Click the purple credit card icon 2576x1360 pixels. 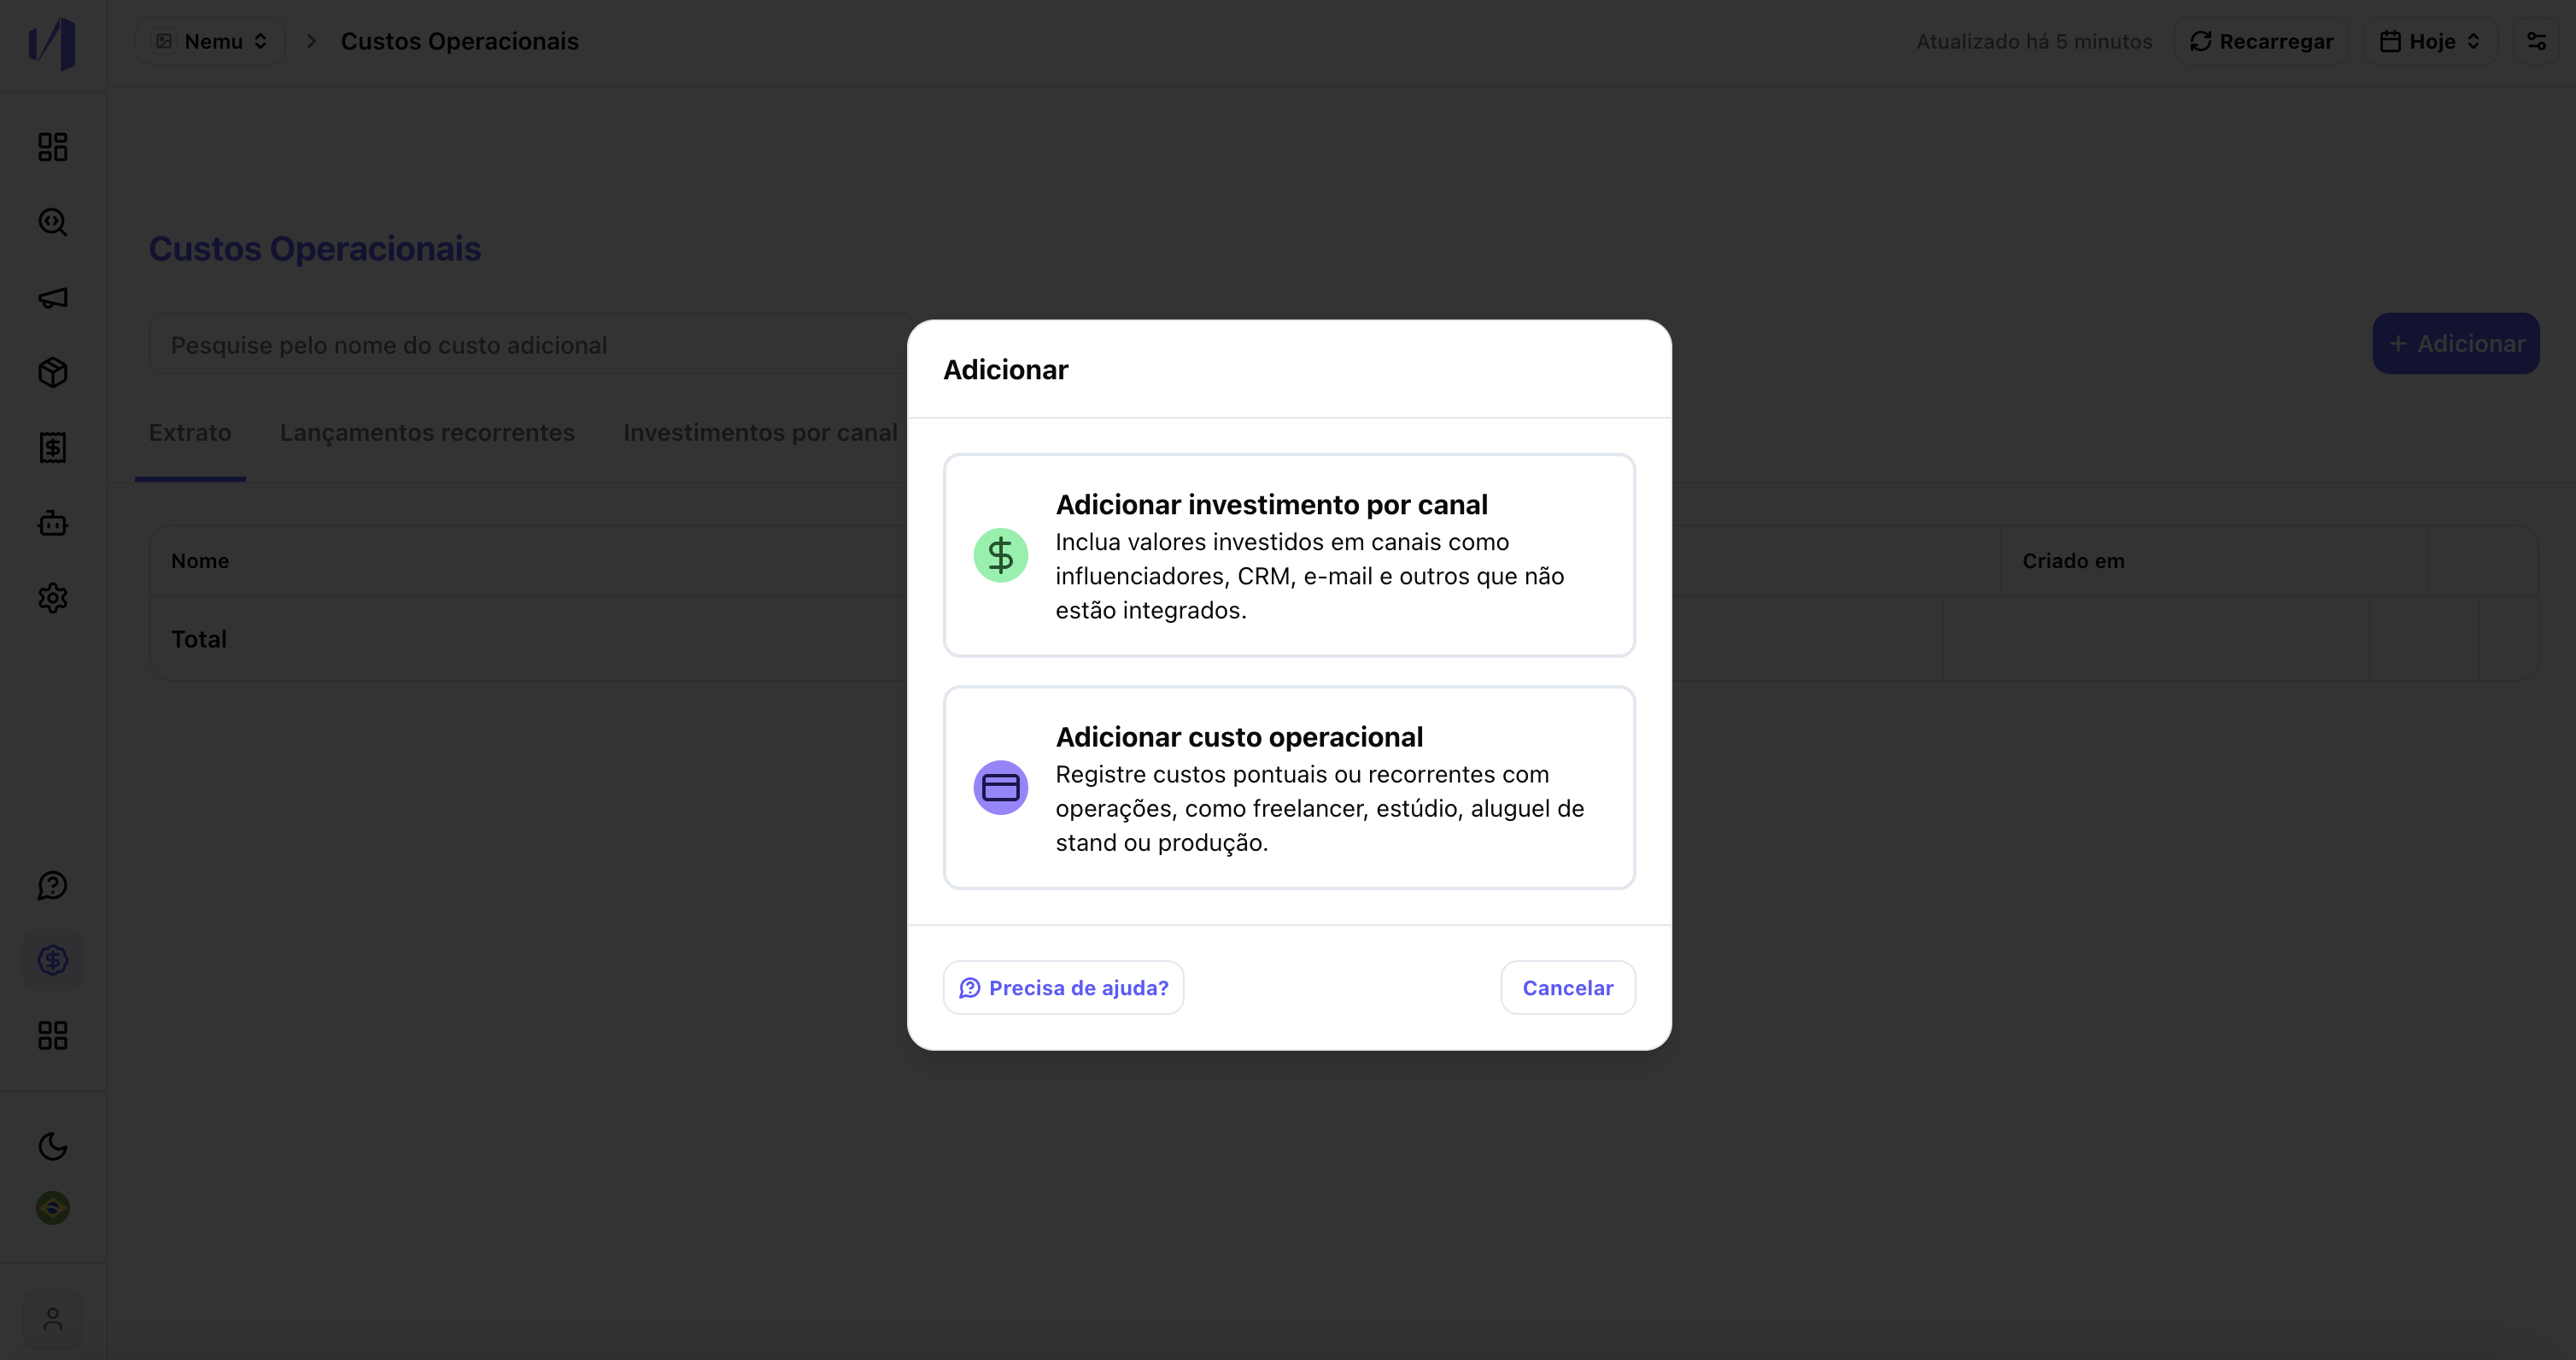point(1001,788)
